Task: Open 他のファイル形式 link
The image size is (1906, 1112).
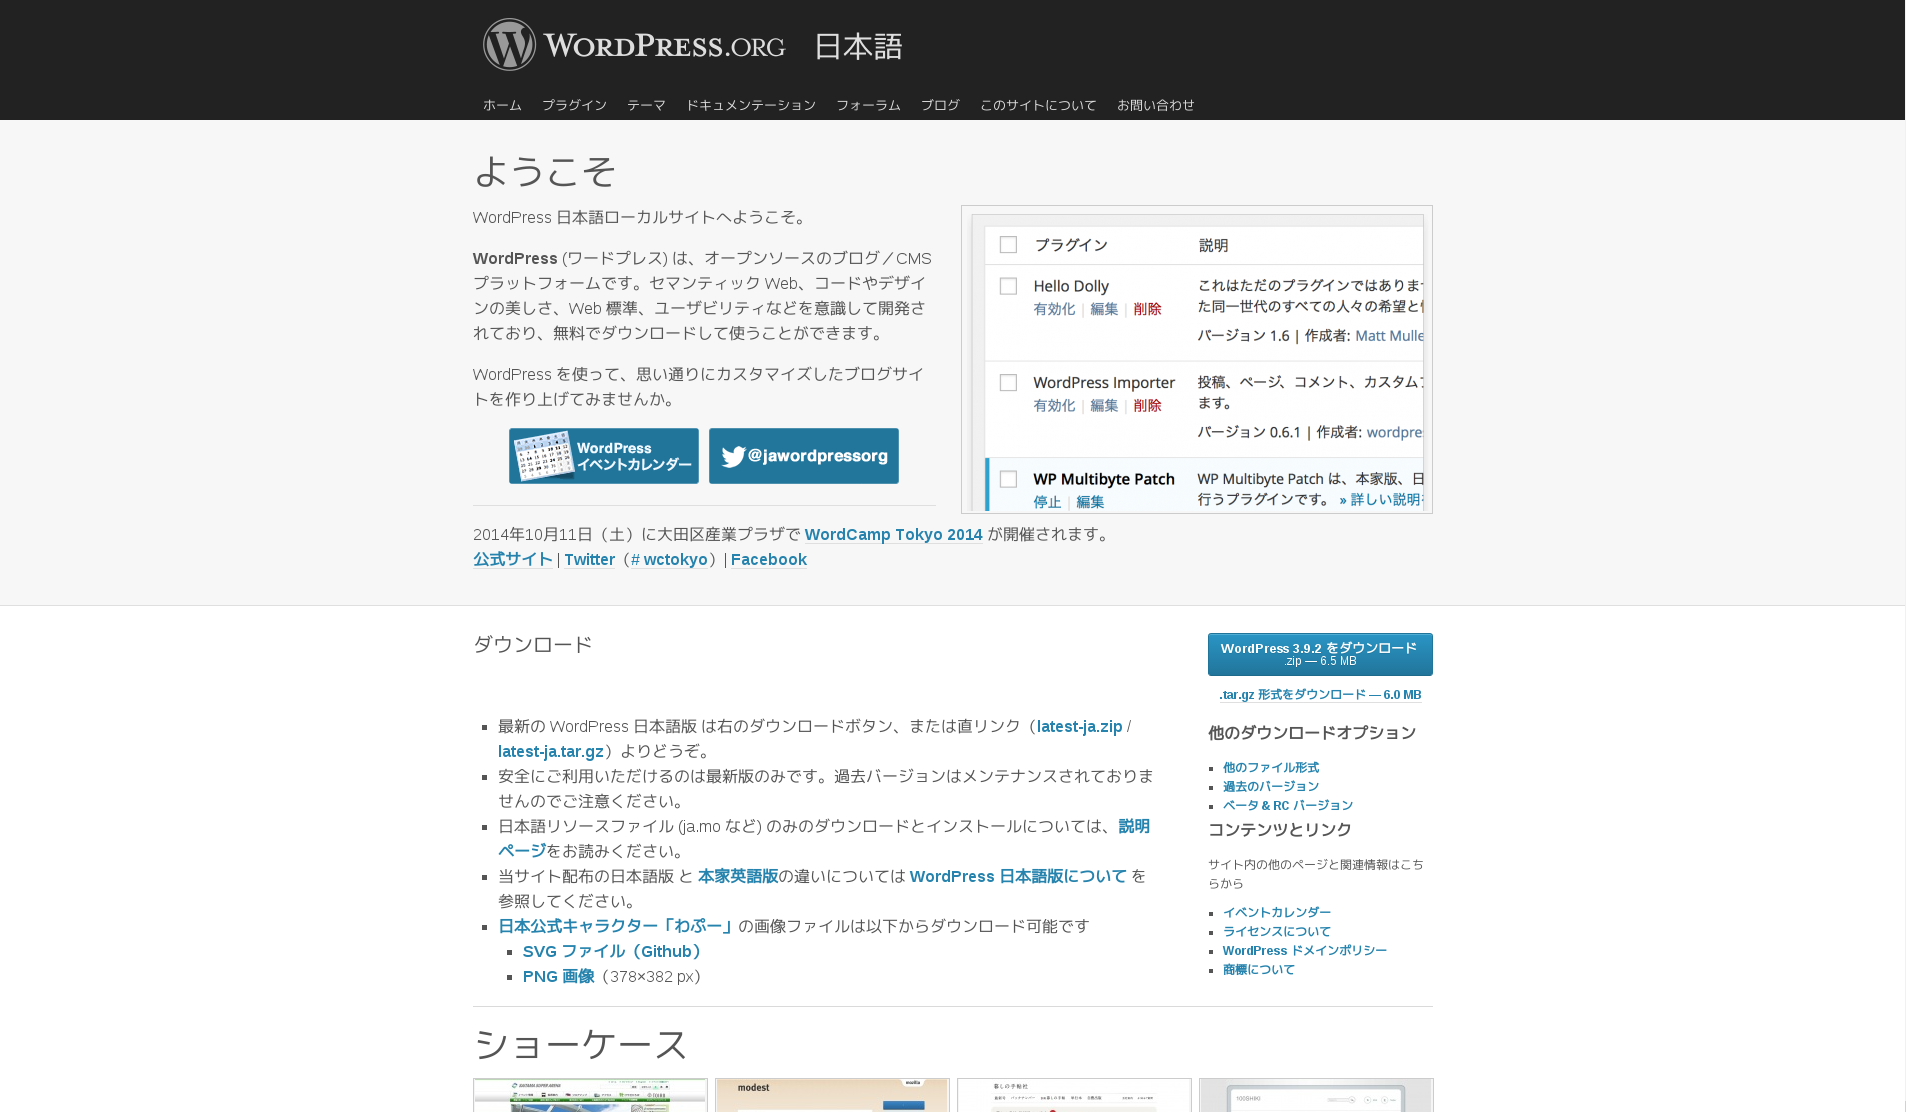Action: (1271, 767)
